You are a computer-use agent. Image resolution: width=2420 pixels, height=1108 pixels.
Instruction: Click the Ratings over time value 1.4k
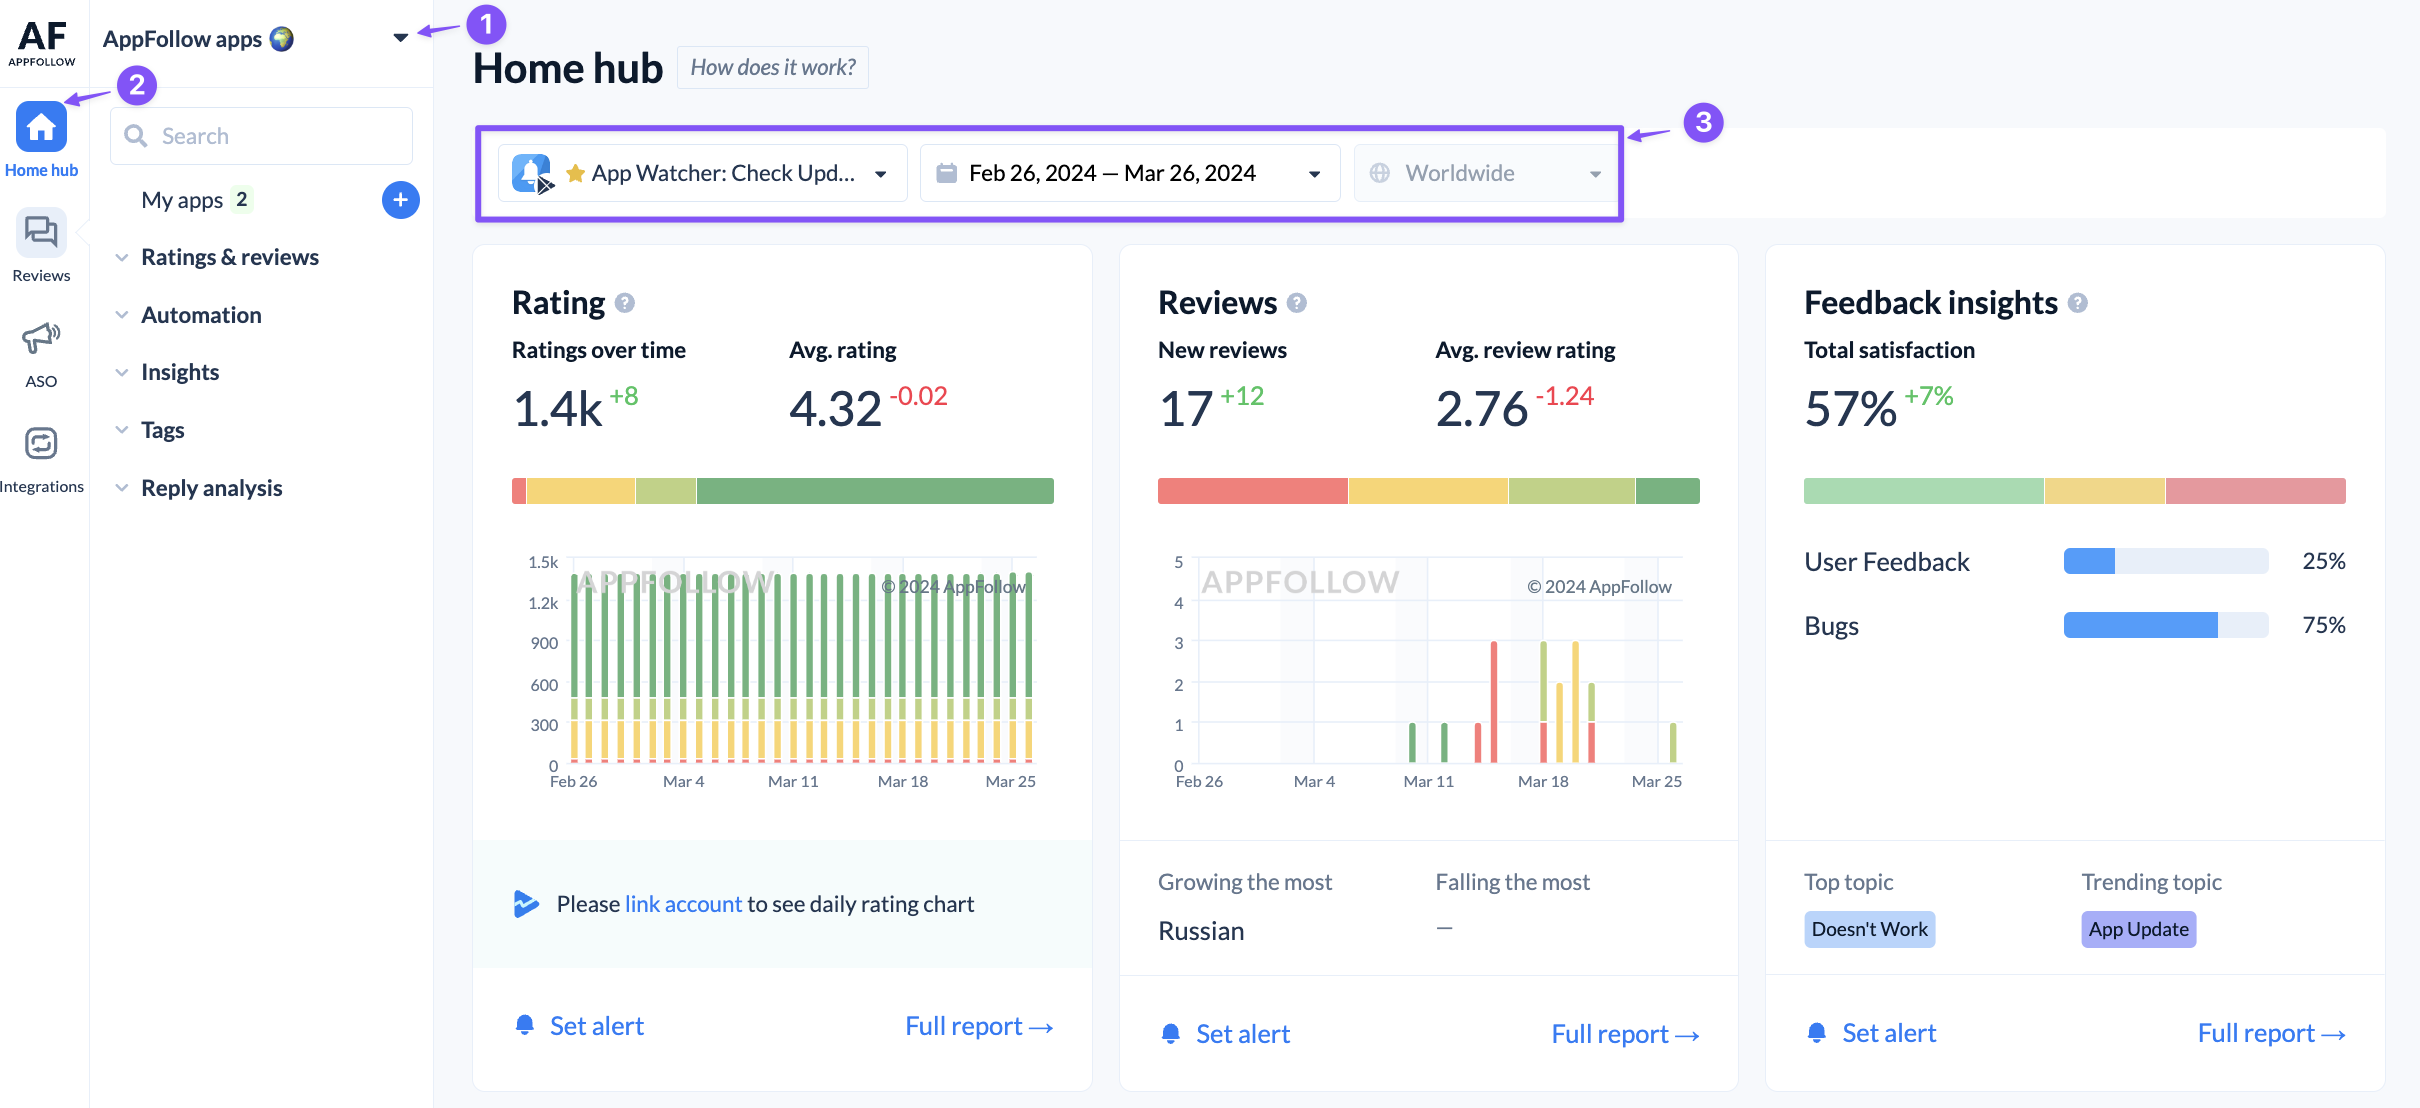click(557, 408)
